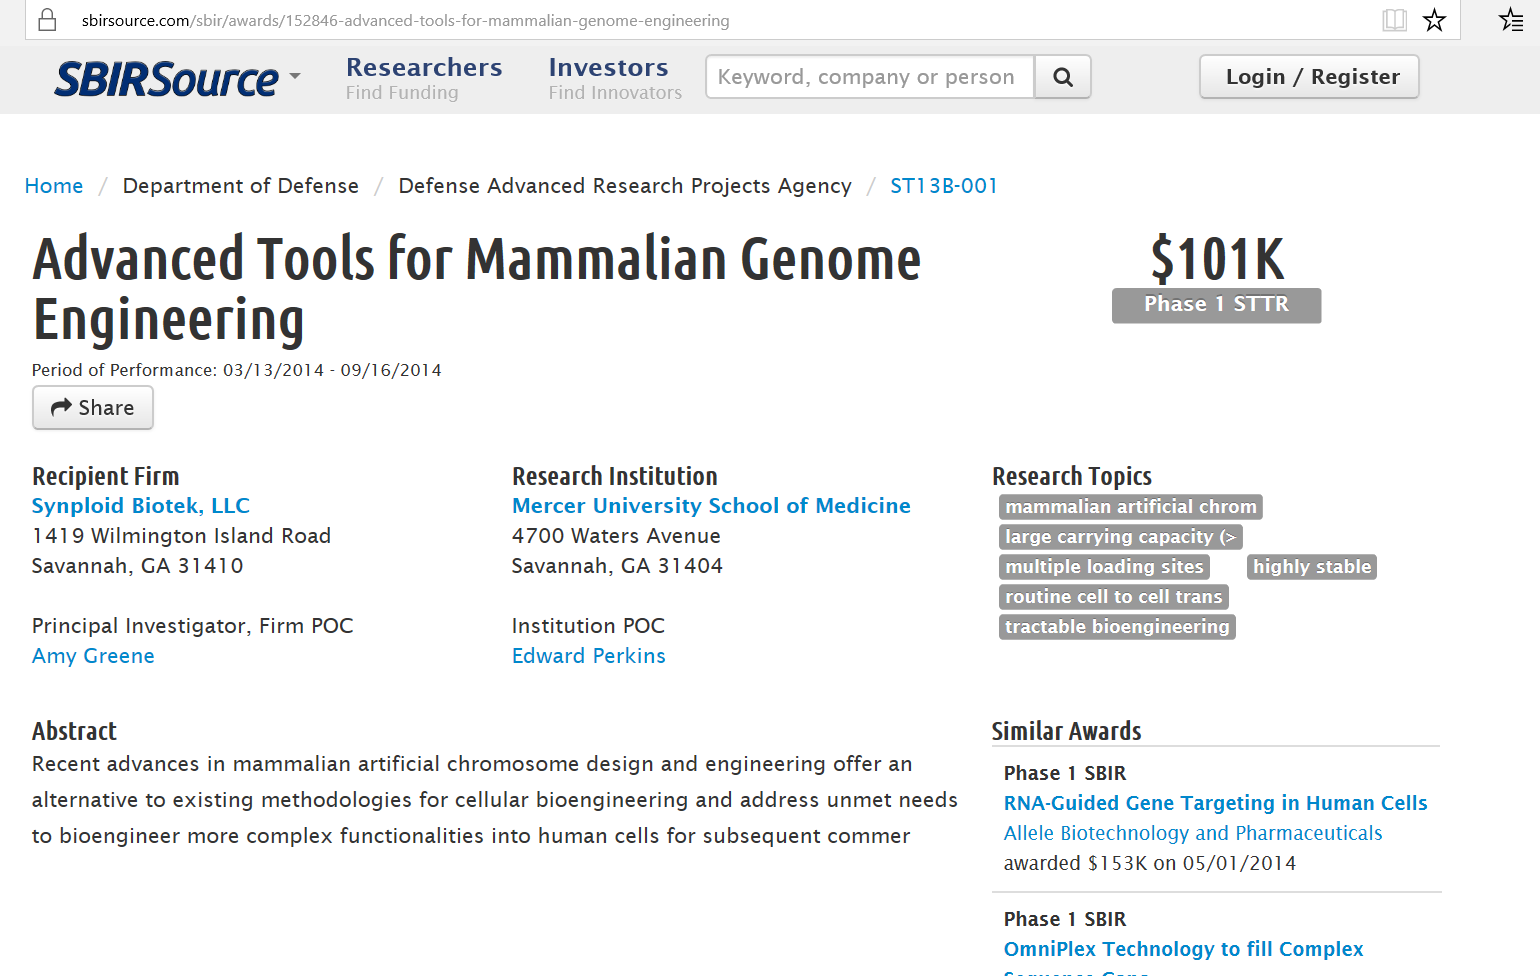Add page to favorites star icon
The image size is (1540, 976).
click(1434, 20)
